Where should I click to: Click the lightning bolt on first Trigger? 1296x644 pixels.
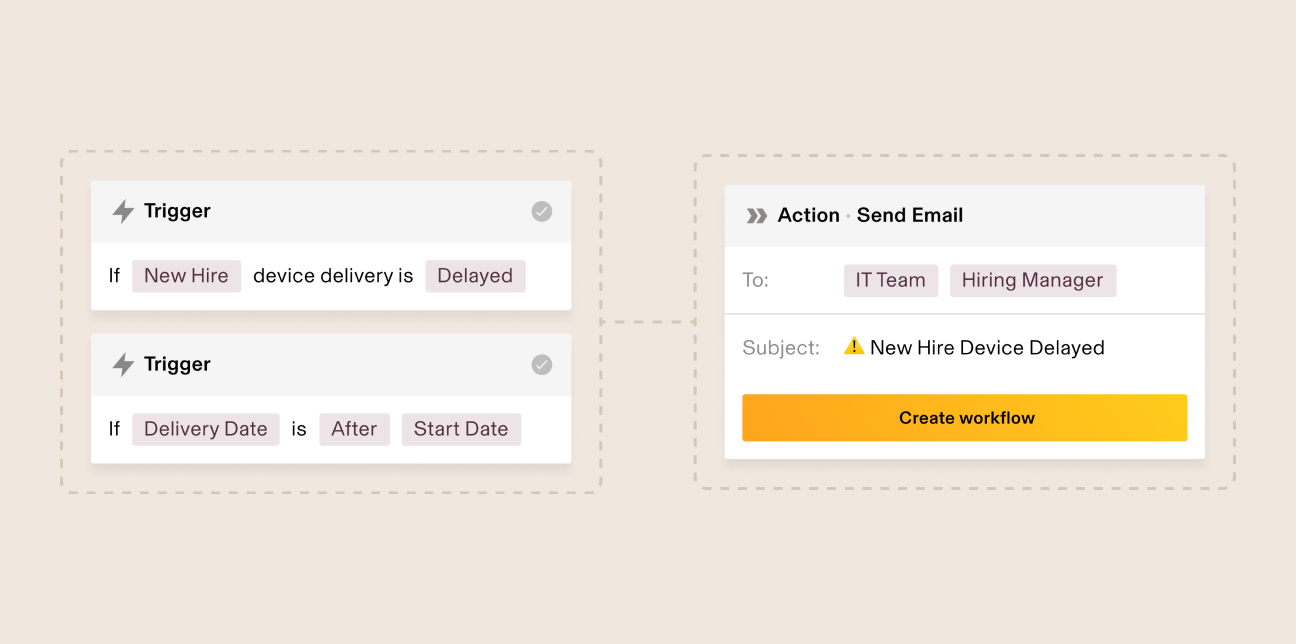123,211
